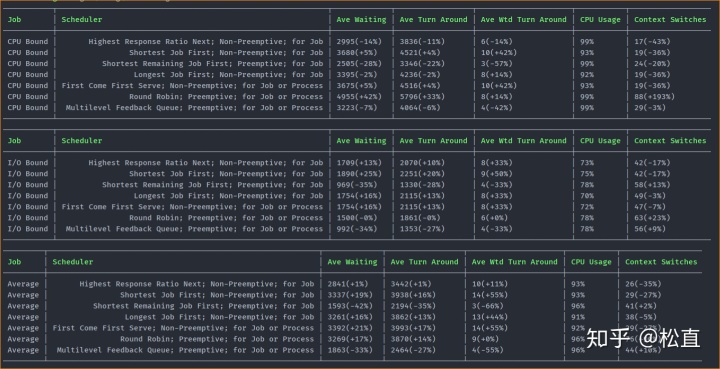
Task: Click the 969(-35%) waiting value
Action: [x=357, y=185]
